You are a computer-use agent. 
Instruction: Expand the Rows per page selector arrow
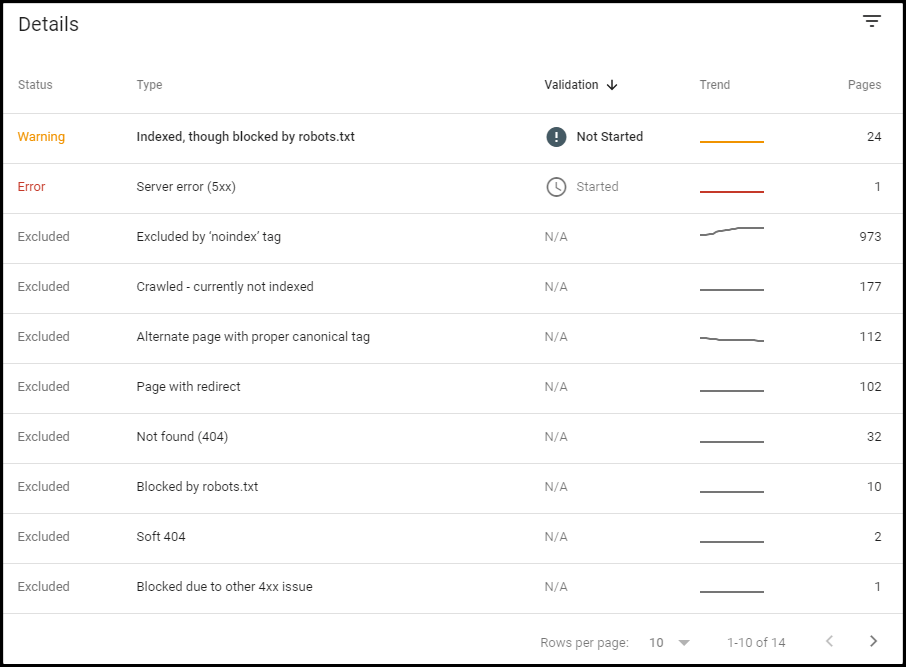click(x=684, y=642)
